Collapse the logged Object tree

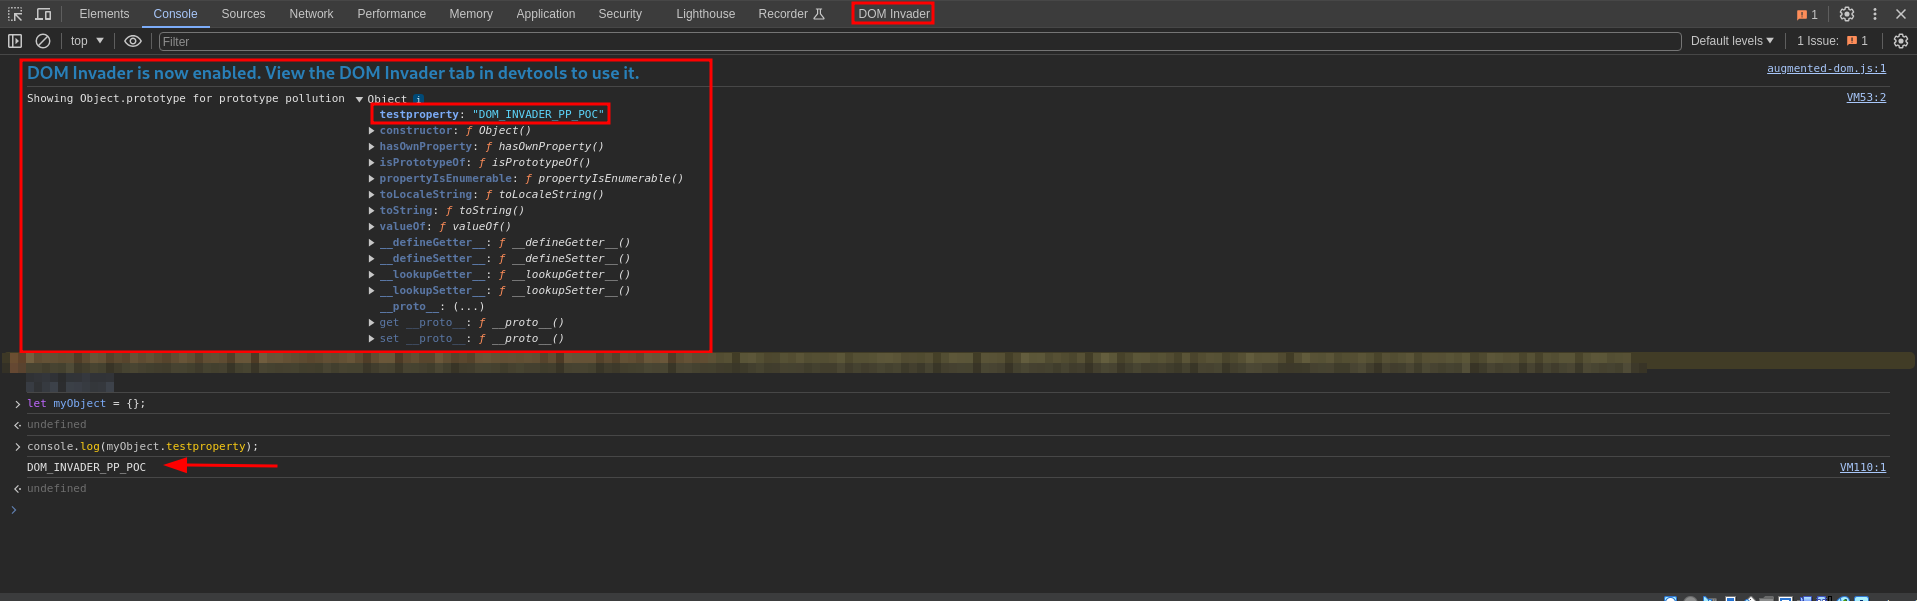pyautogui.click(x=360, y=99)
